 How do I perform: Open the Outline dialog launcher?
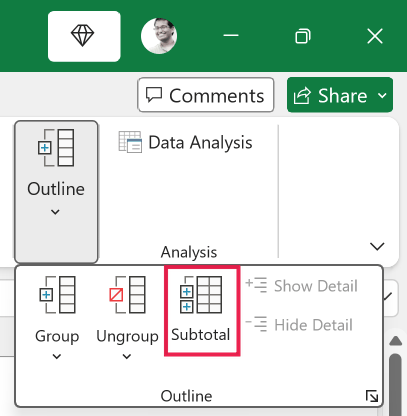tap(372, 396)
